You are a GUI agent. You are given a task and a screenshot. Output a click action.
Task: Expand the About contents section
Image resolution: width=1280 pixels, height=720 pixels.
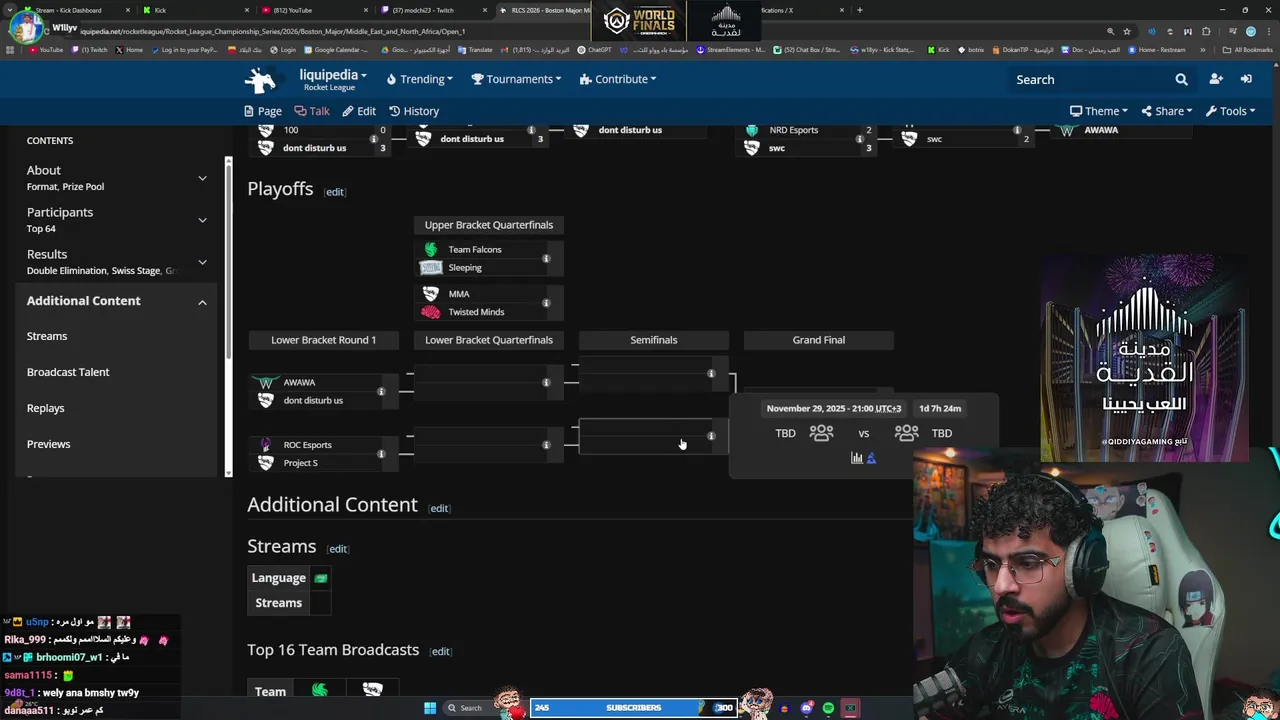(x=202, y=178)
